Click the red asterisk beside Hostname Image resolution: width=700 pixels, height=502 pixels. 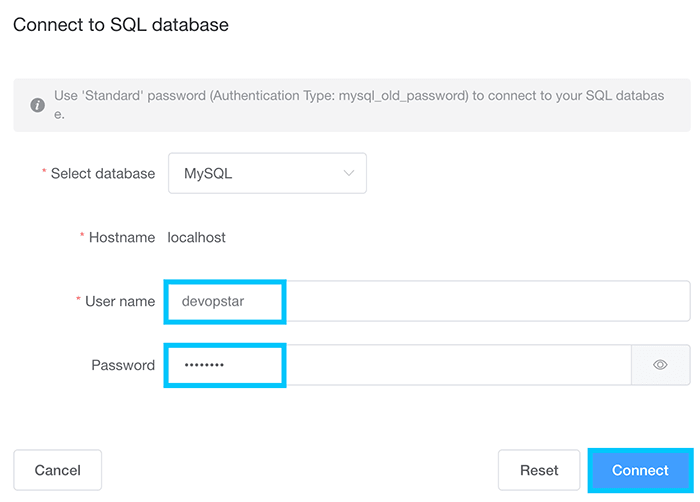click(x=82, y=237)
